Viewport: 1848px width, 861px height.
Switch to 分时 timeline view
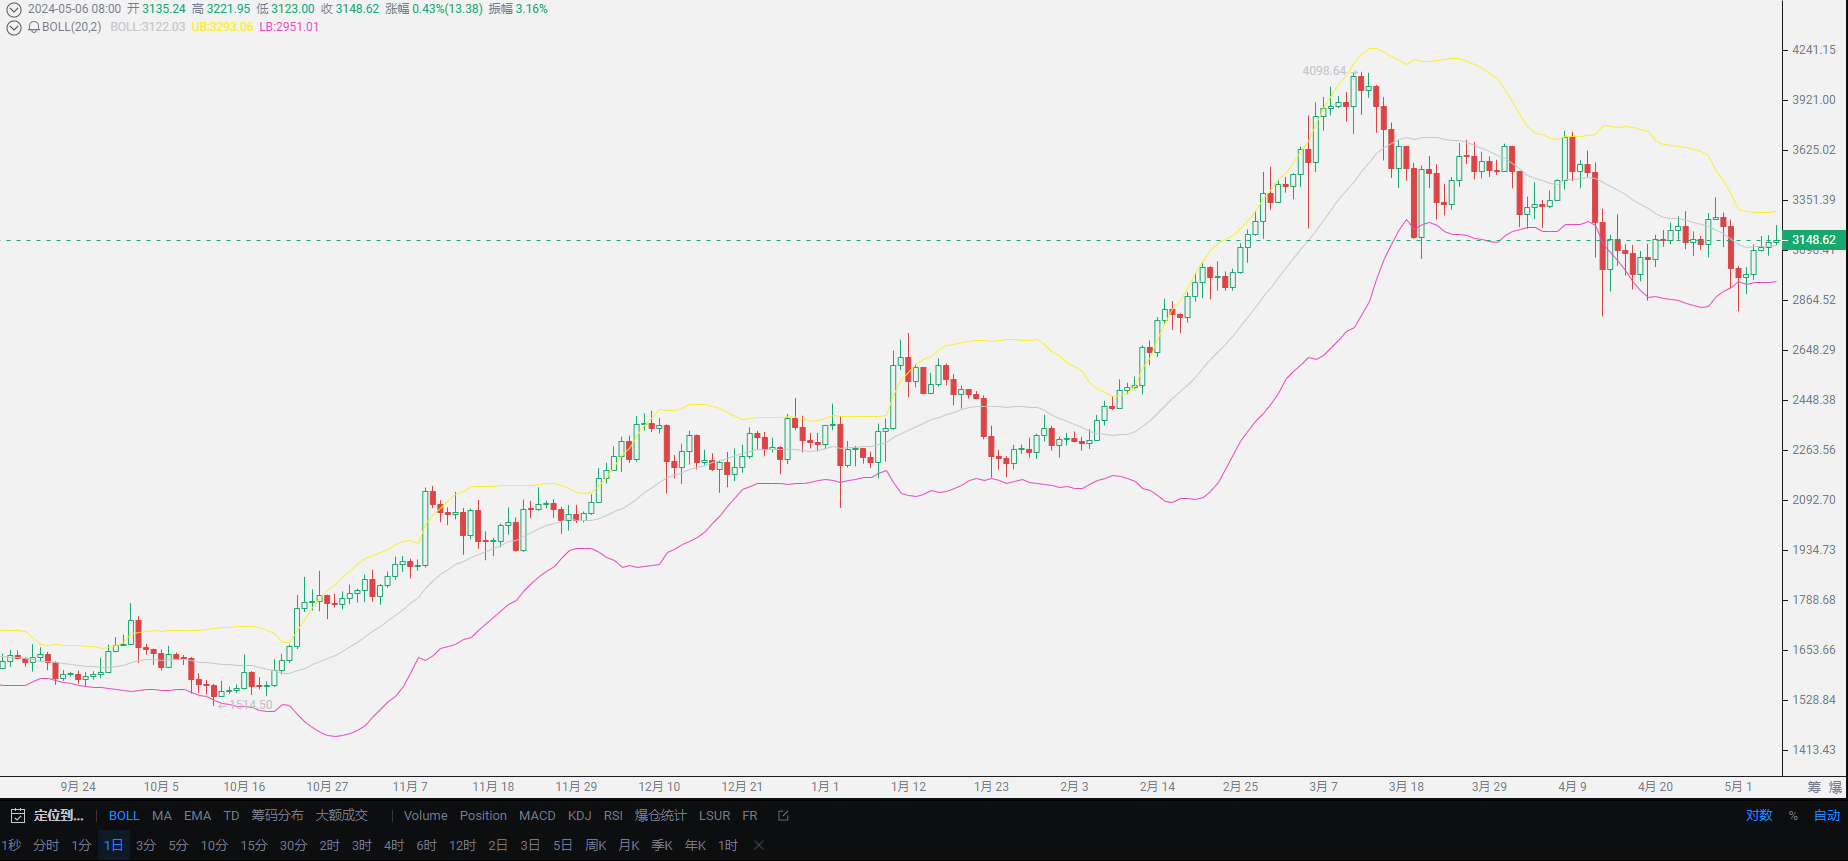click(46, 846)
